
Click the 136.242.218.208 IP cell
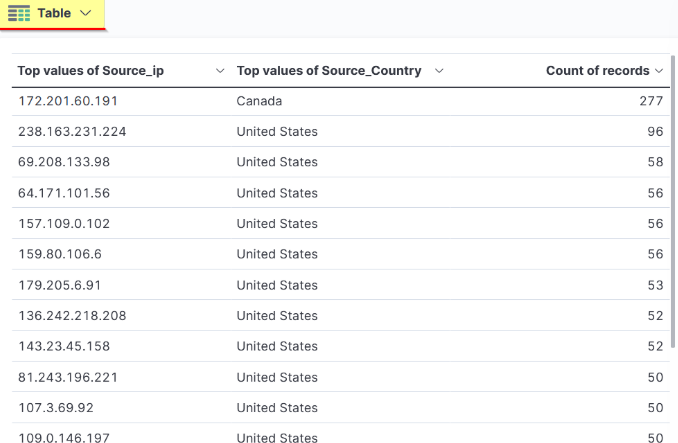pos(72,316)
